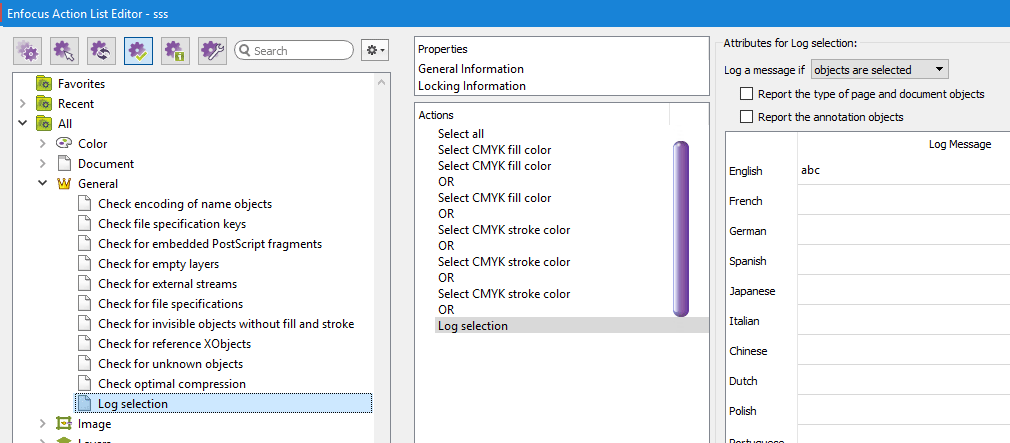The image size is (1010, 443).
Task: Click the Properties header
Action: (x=443, y=49)
